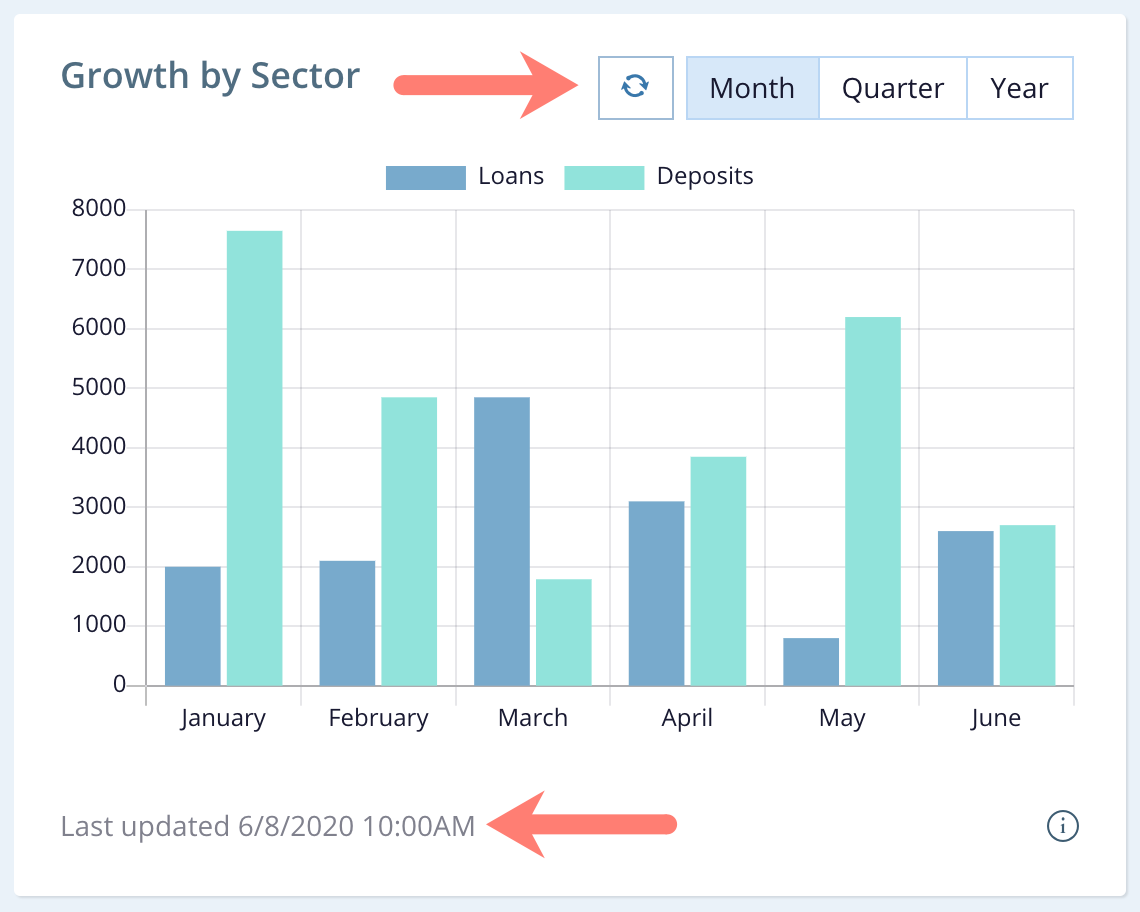
Task: Switch to the Year view
Action: tap(1019, 88)
